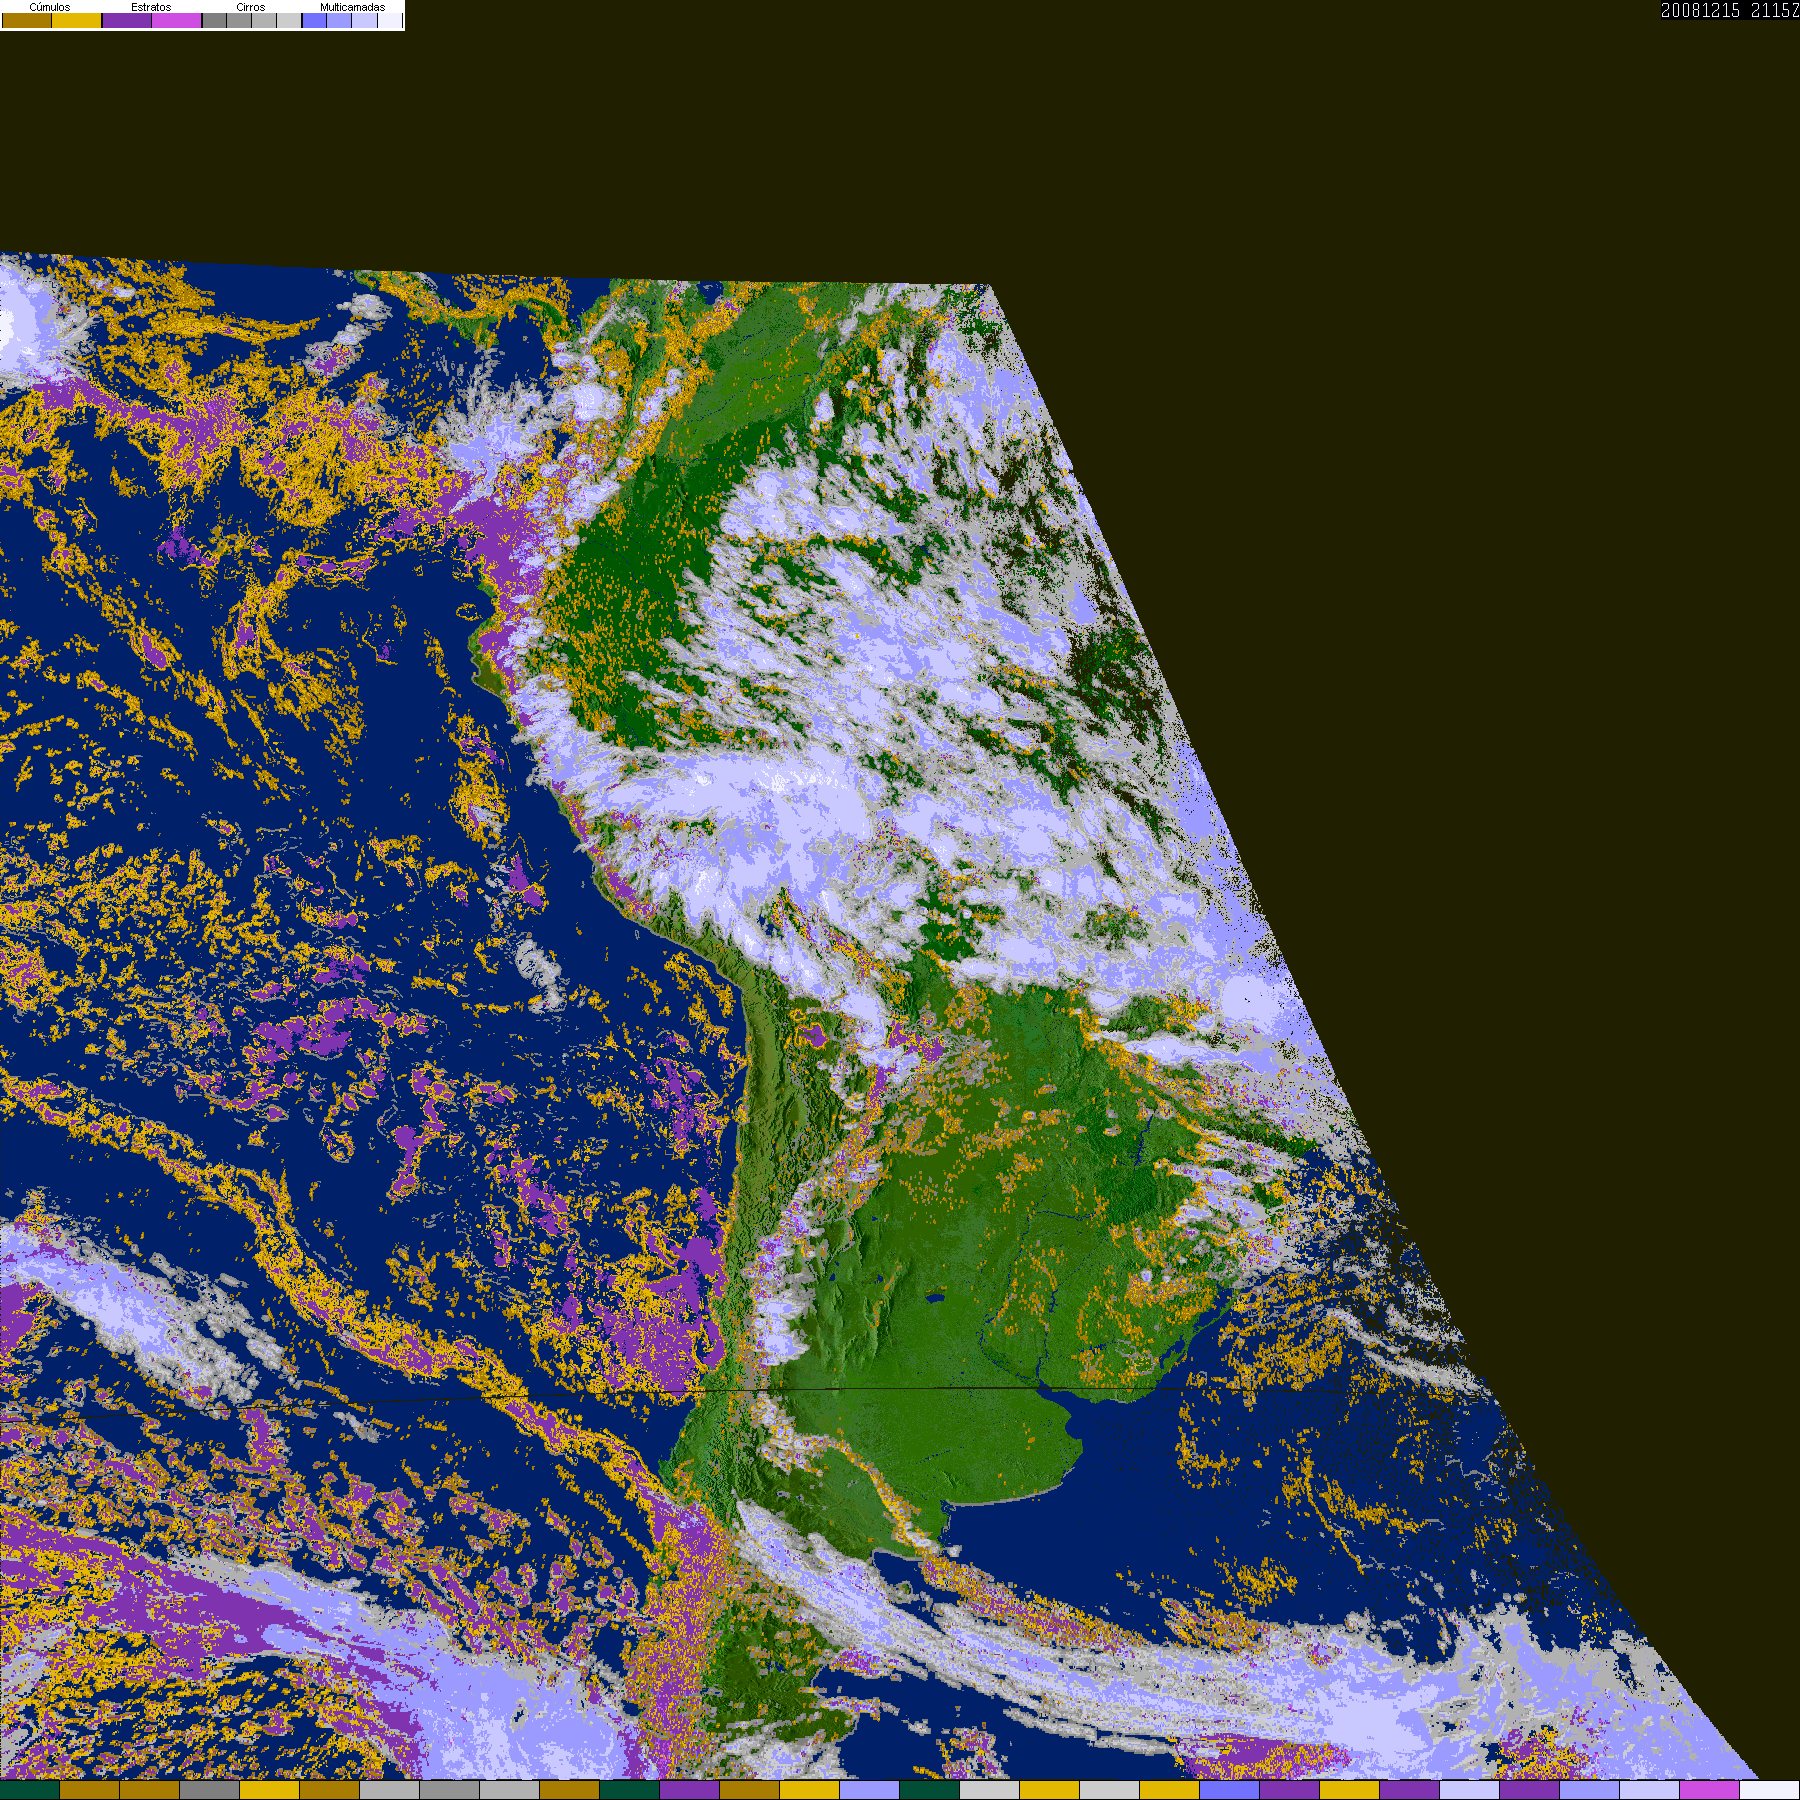Image resolution: width=1800 pixels, height=1800 pixels.
Task: Select the dark brown Cúmulos legend swatch
Action: click(x=27, y=20)
